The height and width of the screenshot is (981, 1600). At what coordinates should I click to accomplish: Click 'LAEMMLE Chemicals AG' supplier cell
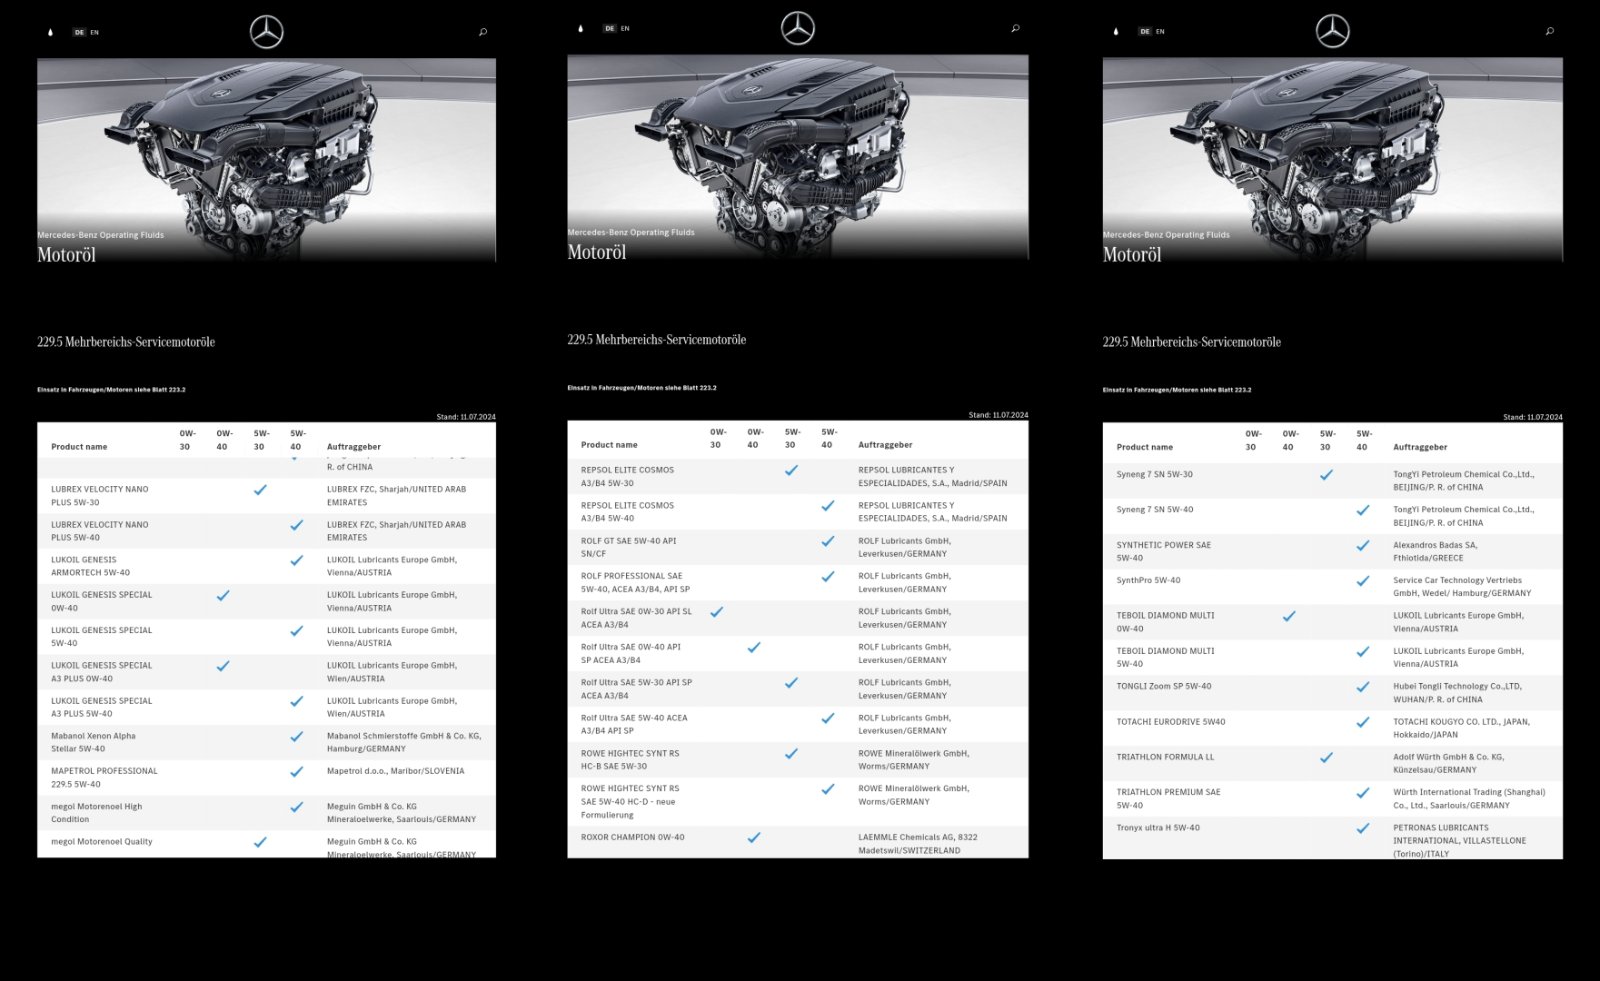pos(917,844)
